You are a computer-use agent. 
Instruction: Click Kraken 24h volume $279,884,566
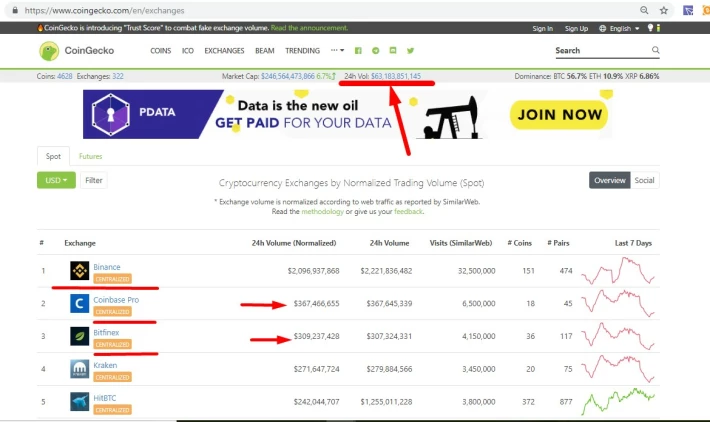pos(389,369)
